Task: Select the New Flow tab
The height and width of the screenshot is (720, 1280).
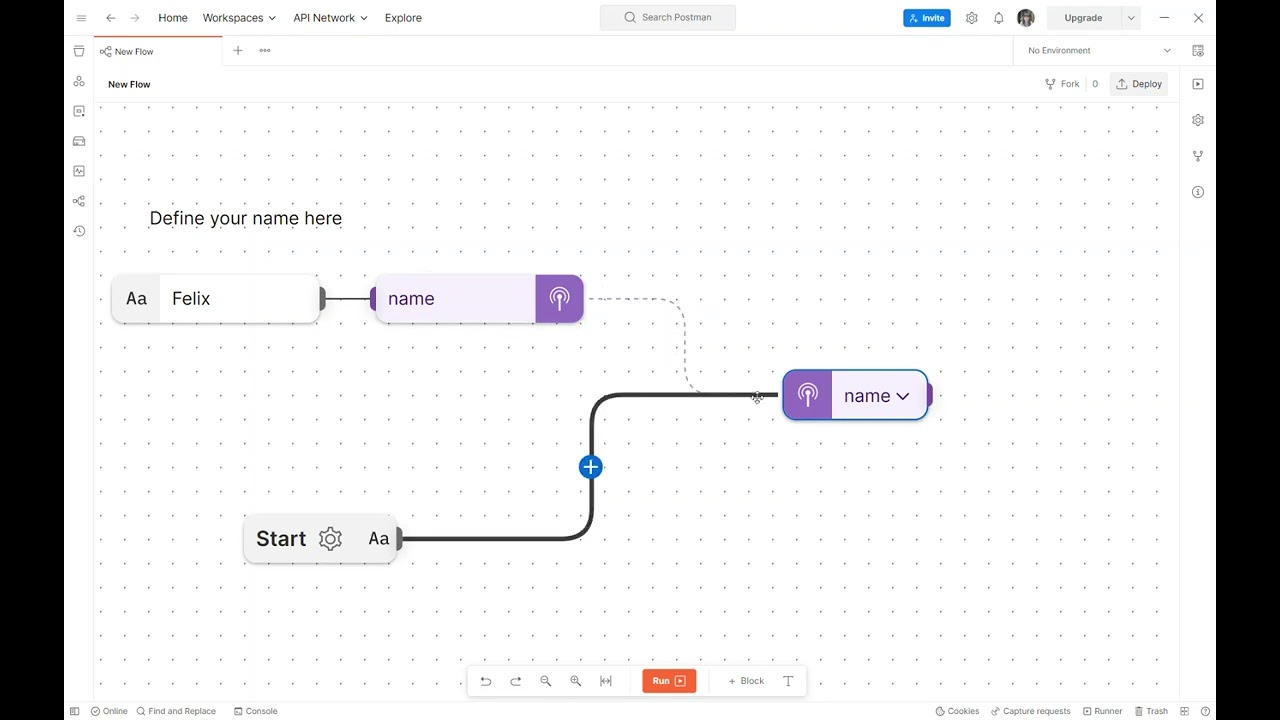Action: click(158, 51)
